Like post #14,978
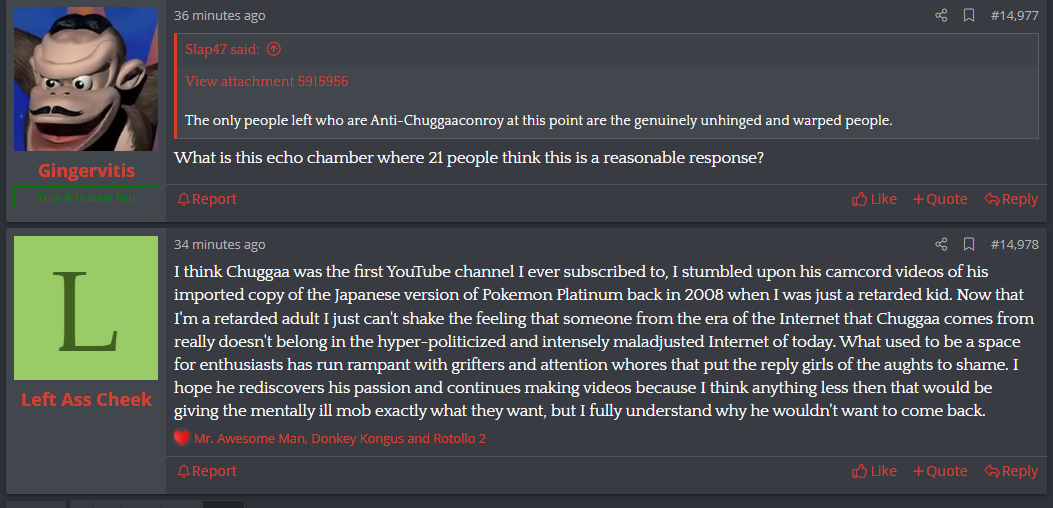Viewport: 1053px width, 508px height. [x=874, y=471]
